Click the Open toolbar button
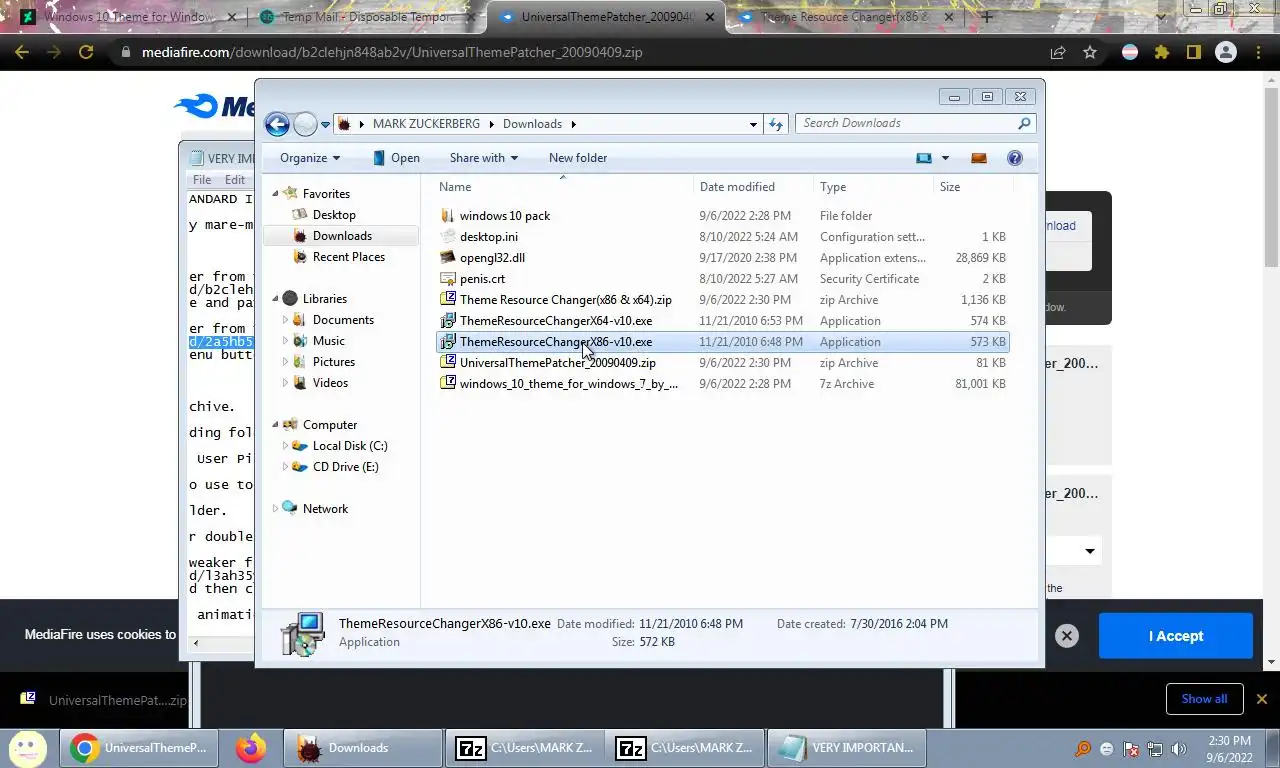 pyautogui.click(x=395, y=158)
